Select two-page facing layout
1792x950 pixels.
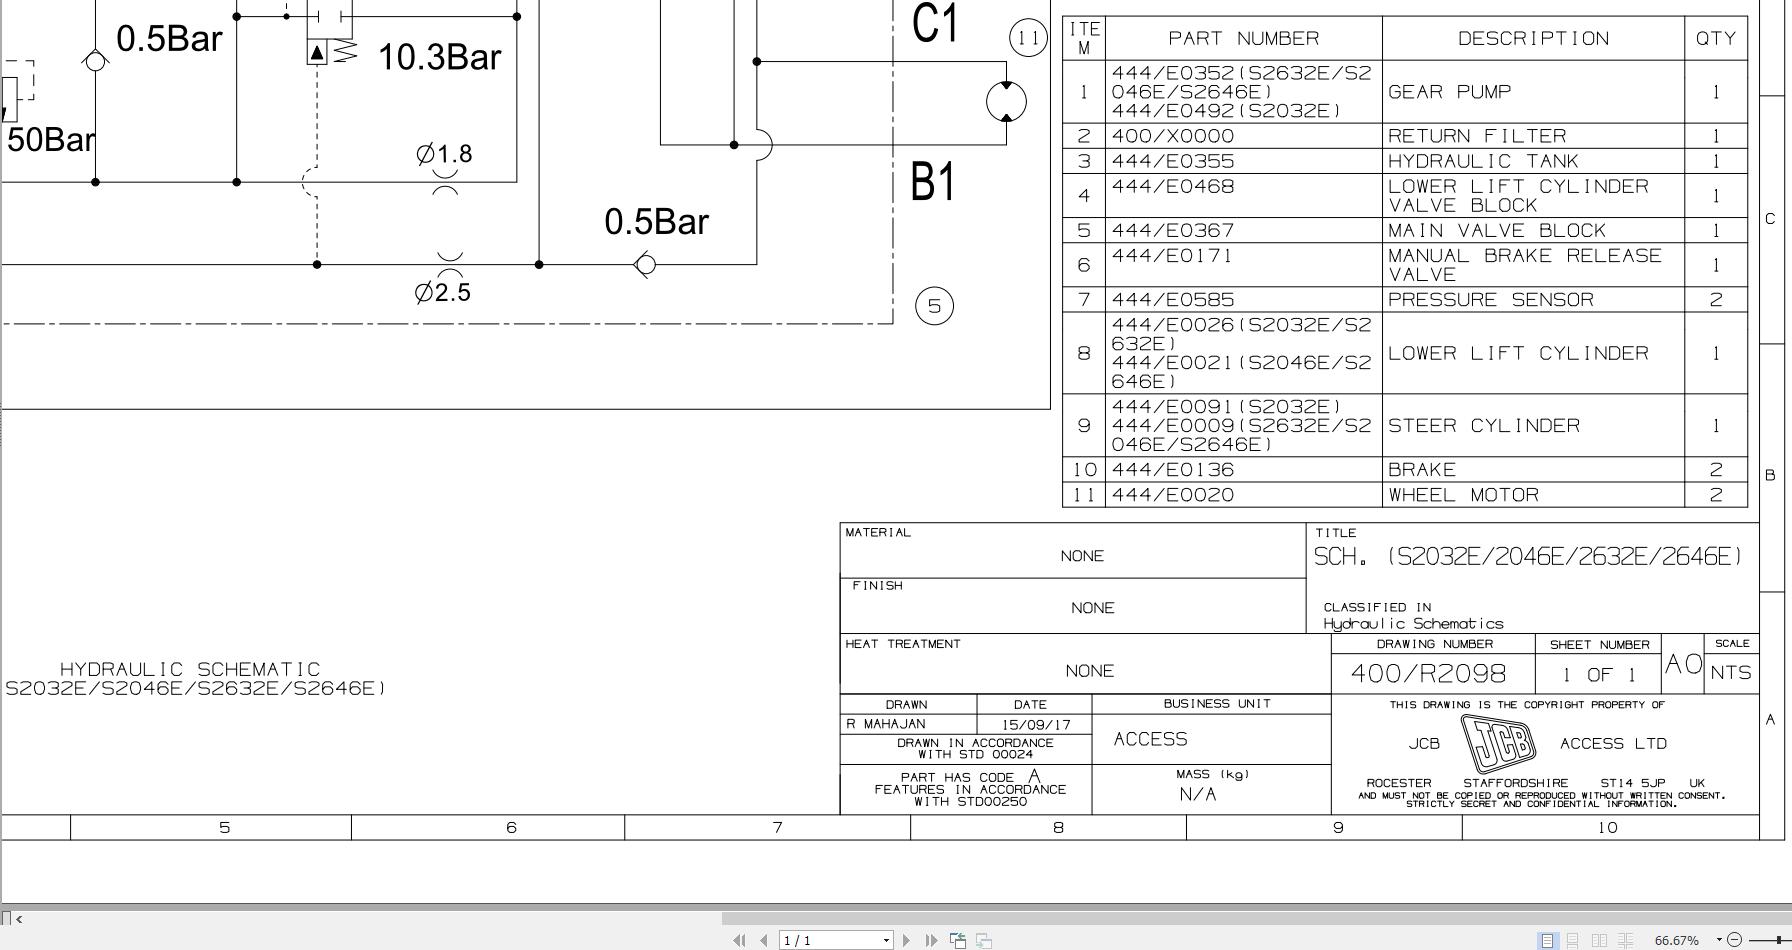tap(1599, 940)
